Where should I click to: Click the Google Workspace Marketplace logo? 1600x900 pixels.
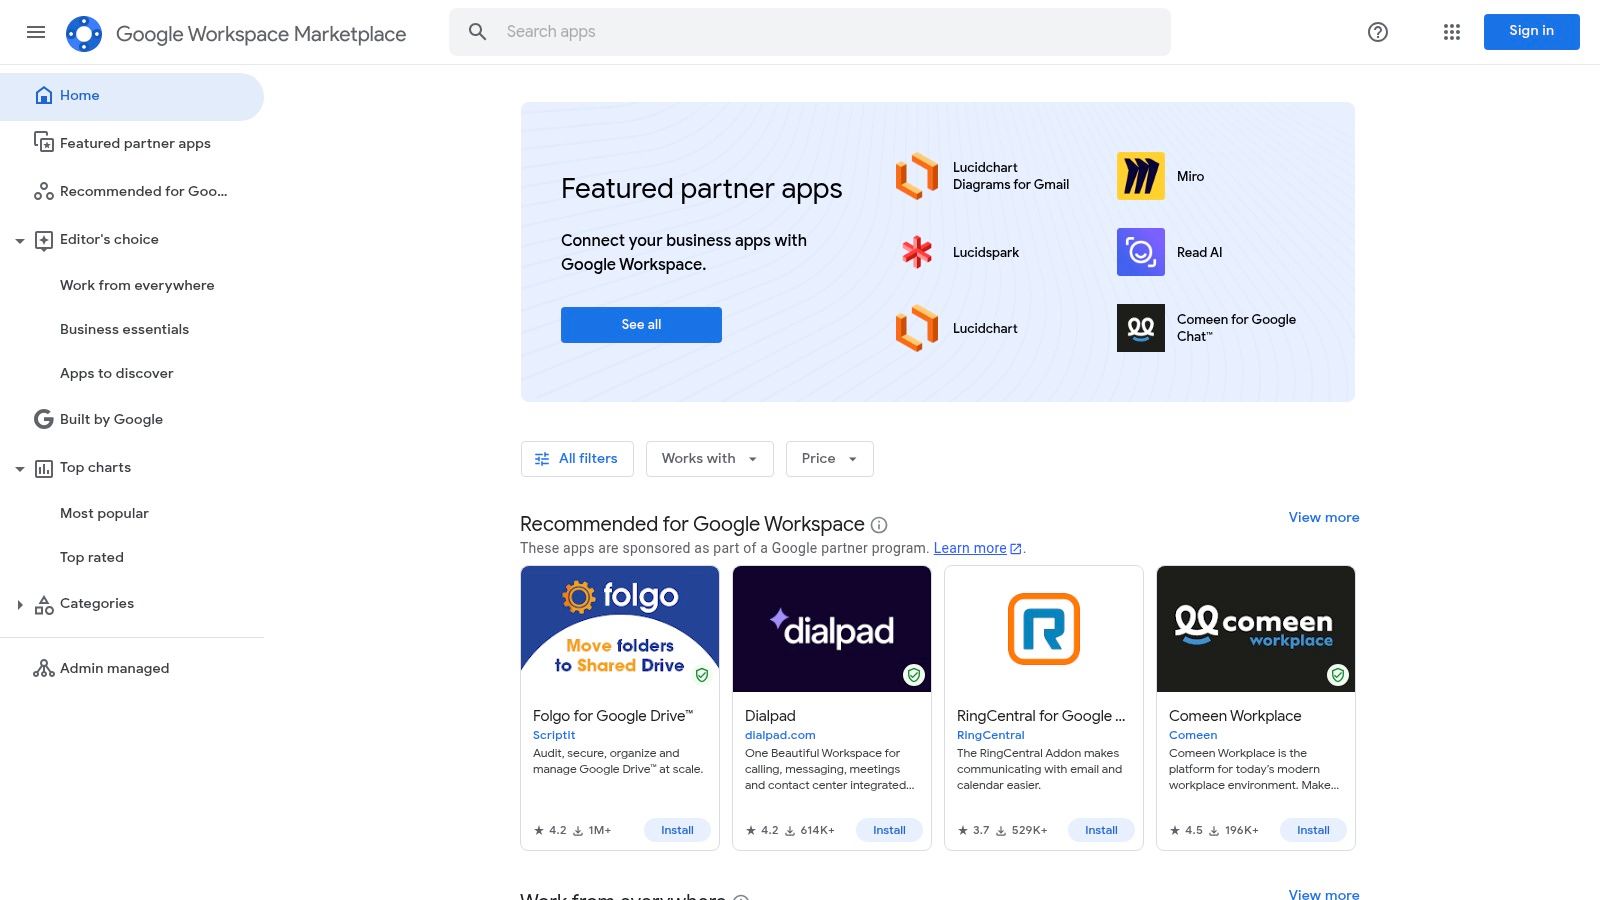(x=84, y=34)
